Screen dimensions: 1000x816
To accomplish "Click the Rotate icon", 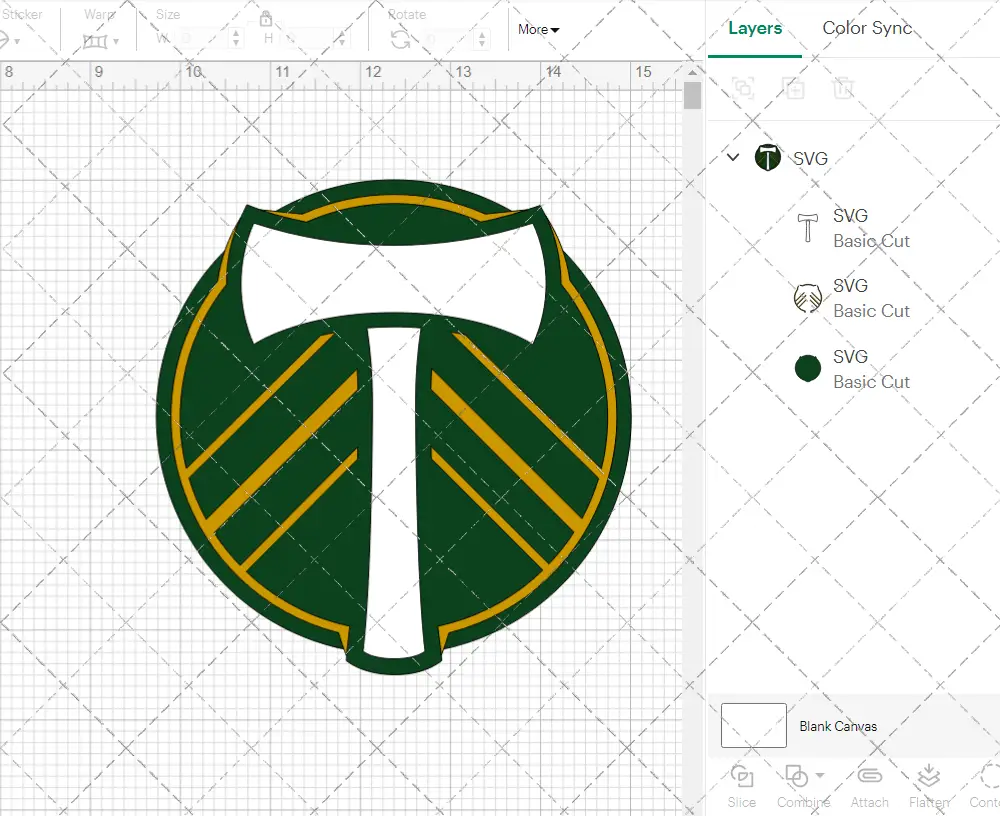I will tap(401, 40).
